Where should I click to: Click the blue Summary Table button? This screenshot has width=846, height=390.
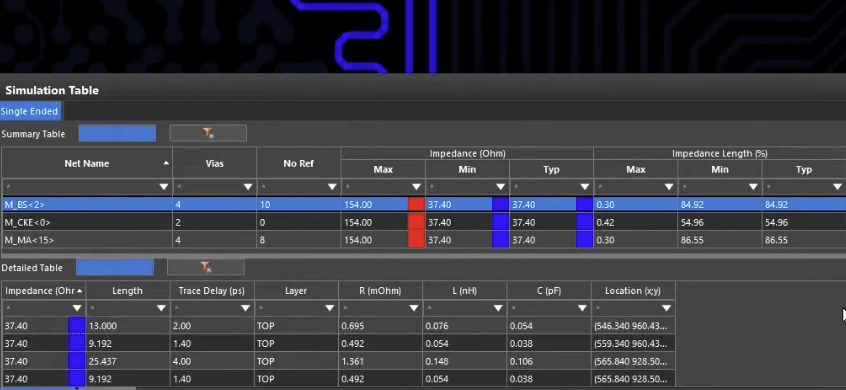[x=117, y=133]
